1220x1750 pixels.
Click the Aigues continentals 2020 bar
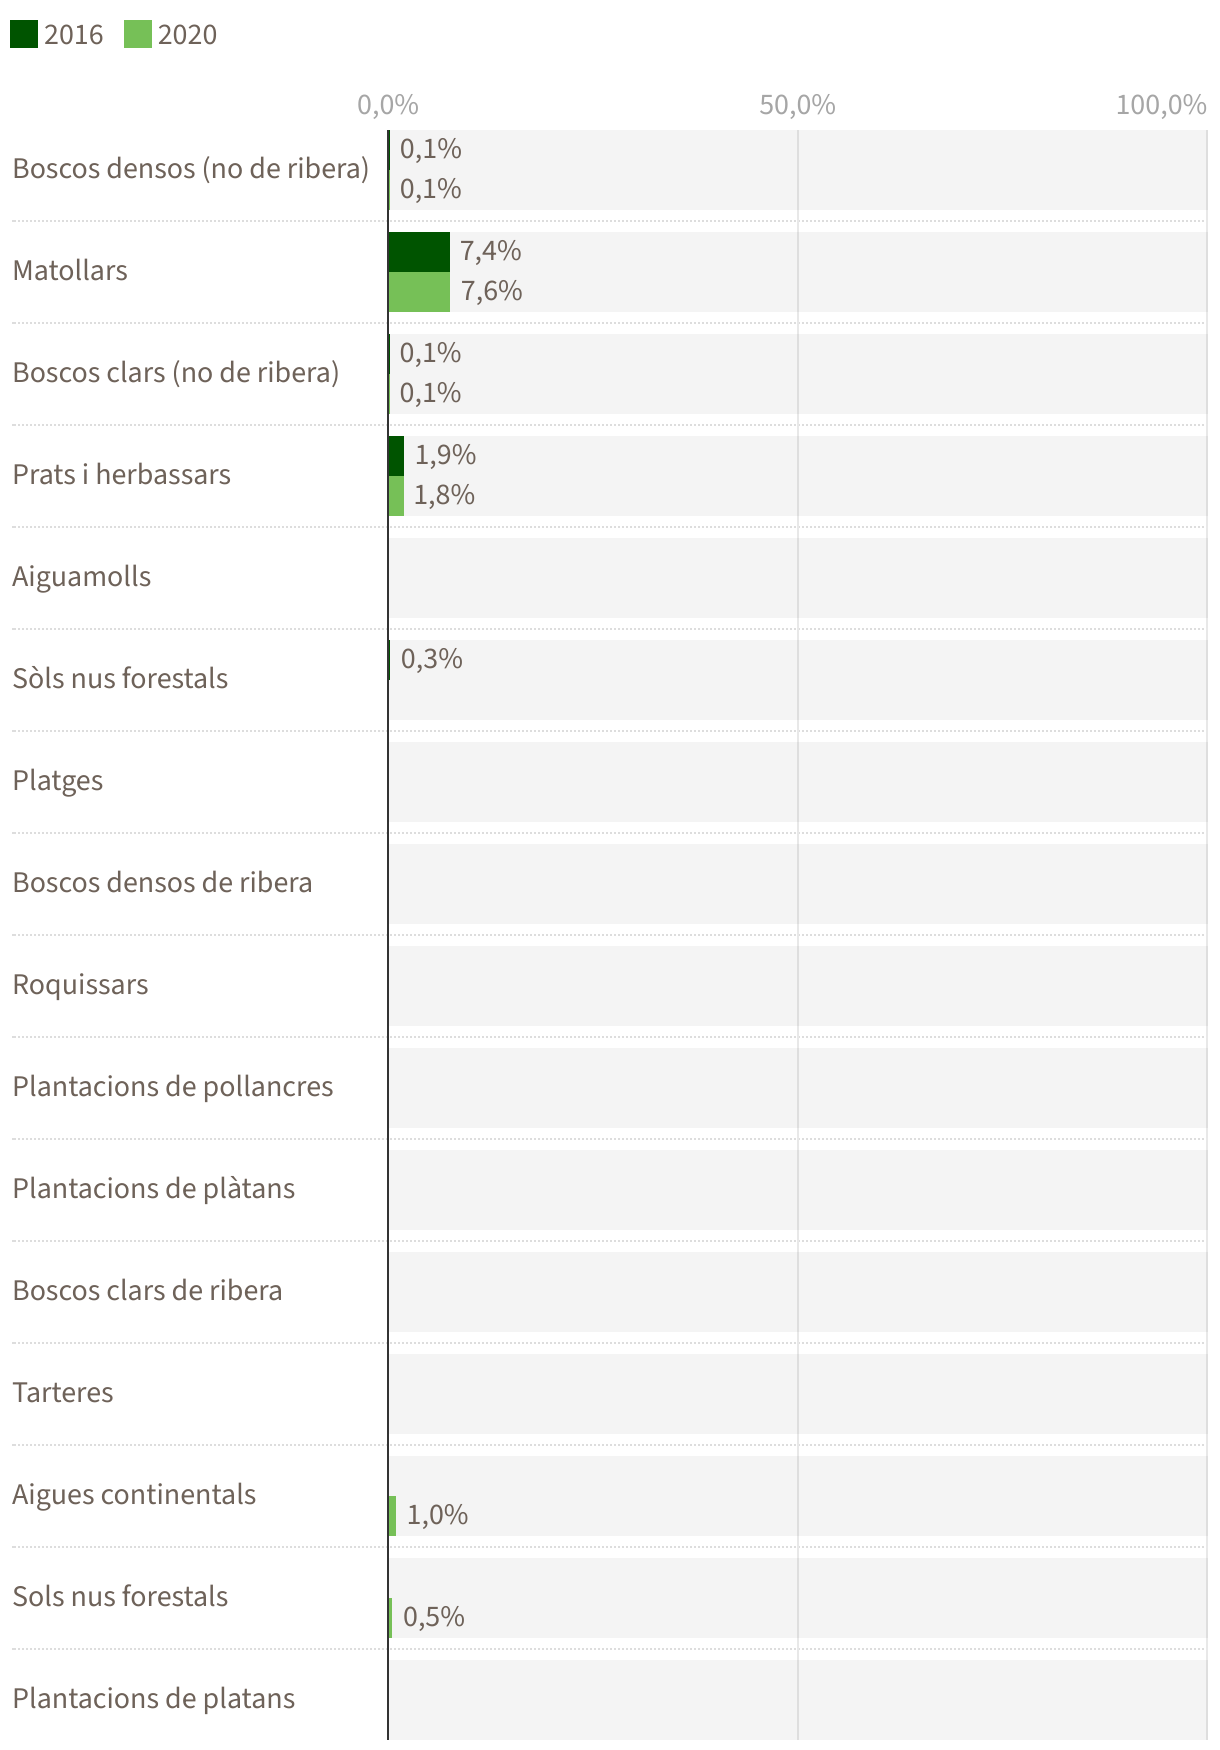(x=392, y=1516)
